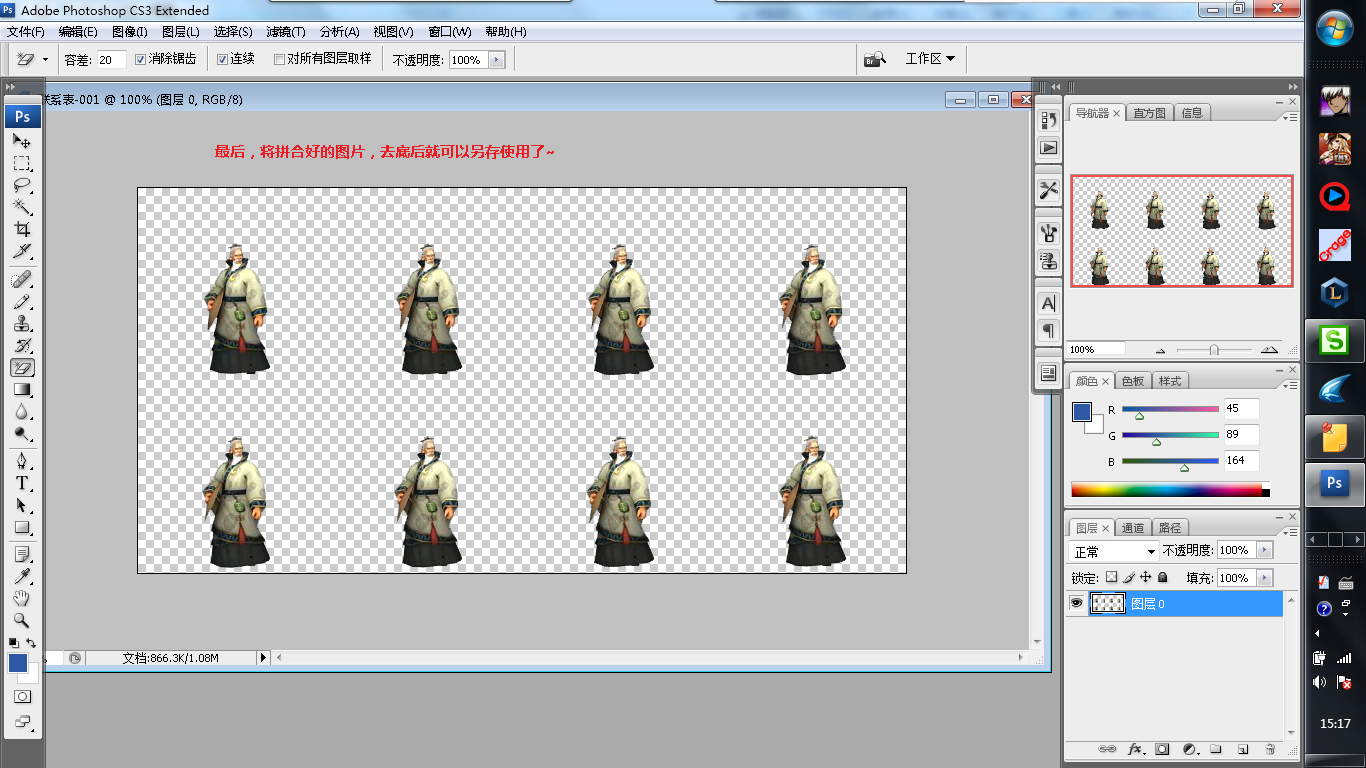
Task: Open the 正常 blend mode dropdown
Action: coord(1113,551)
